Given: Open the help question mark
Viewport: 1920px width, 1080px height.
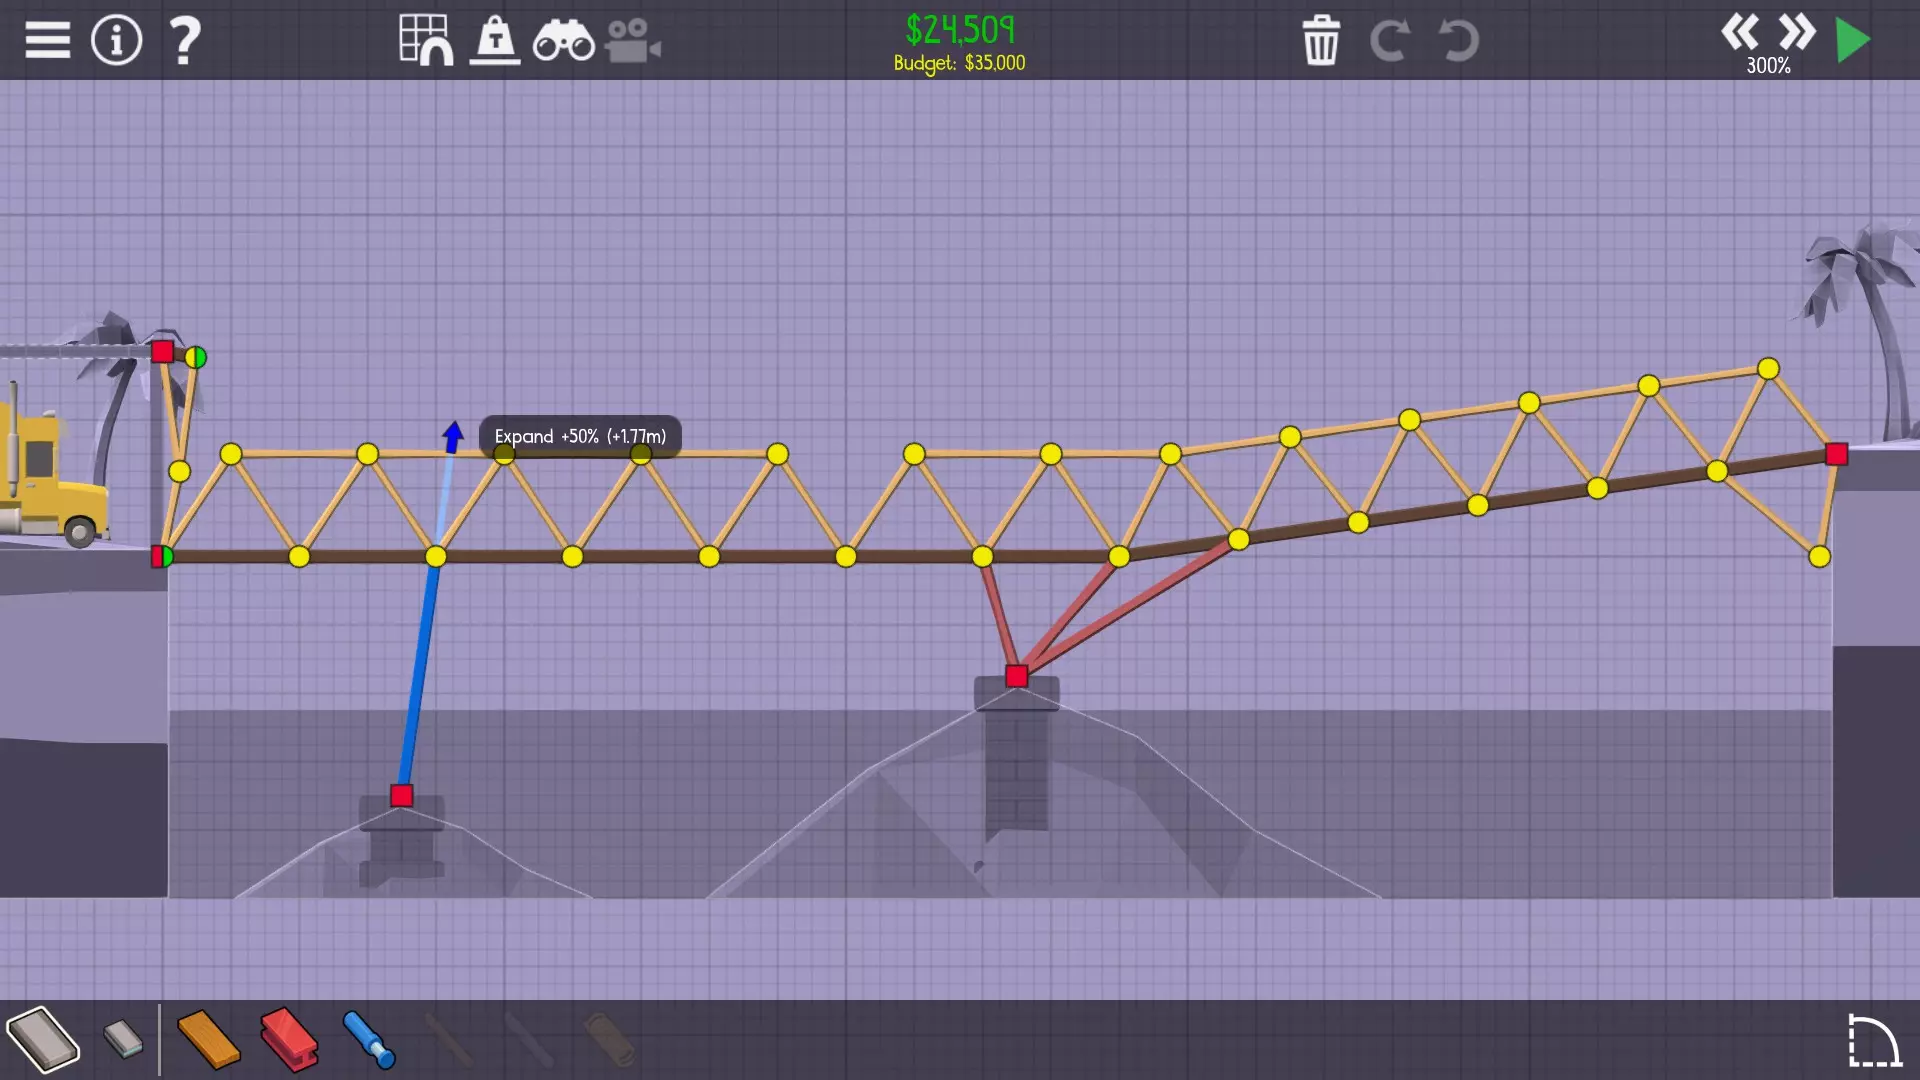Looking at the screenshot, I should tap(185, 41).
